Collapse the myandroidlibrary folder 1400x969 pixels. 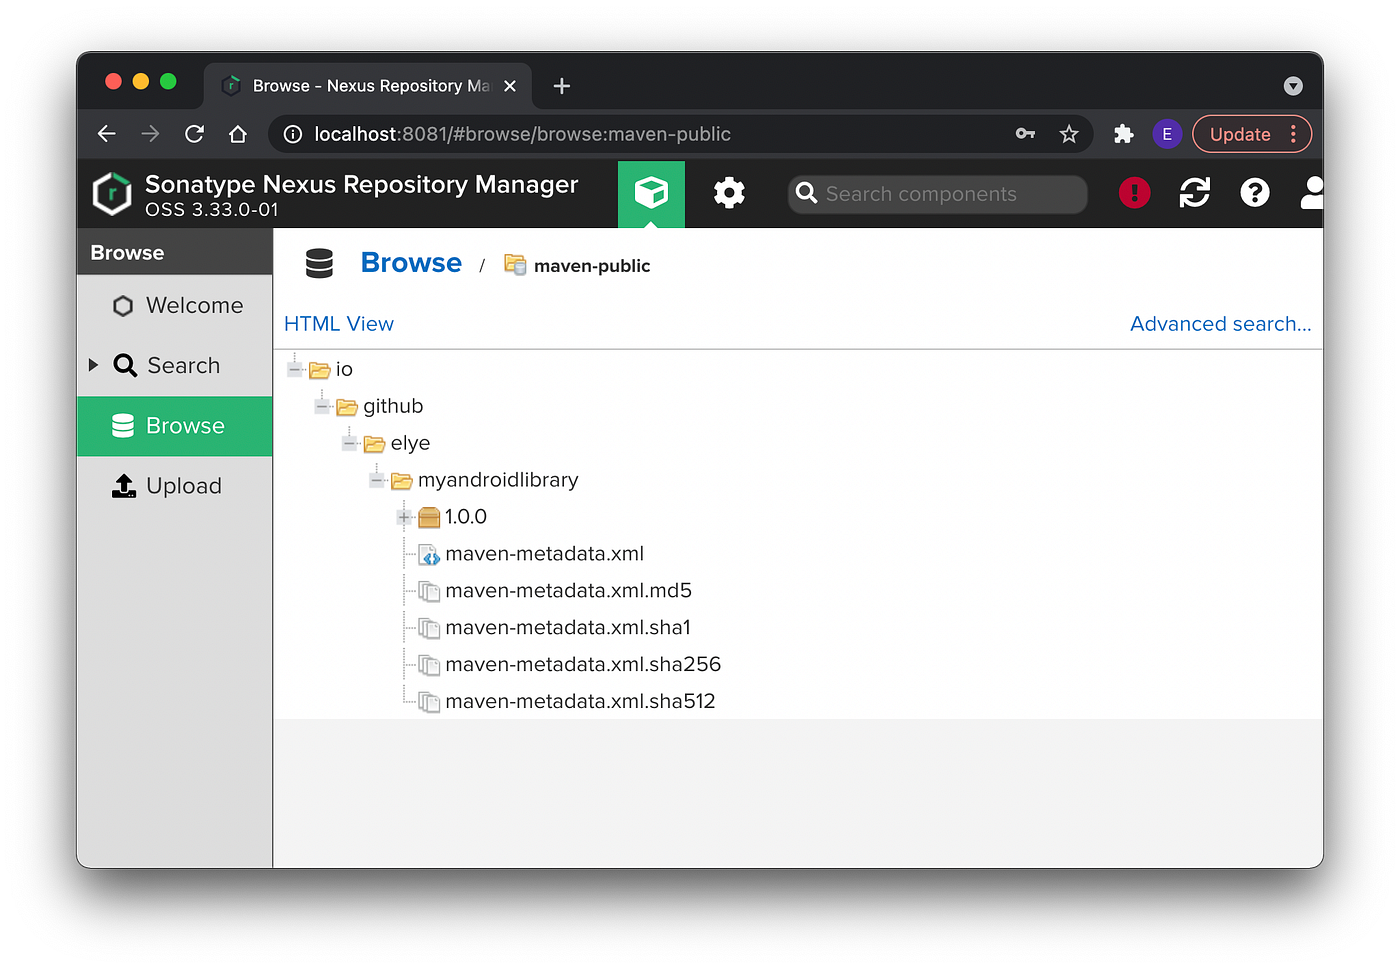point(377,480)
